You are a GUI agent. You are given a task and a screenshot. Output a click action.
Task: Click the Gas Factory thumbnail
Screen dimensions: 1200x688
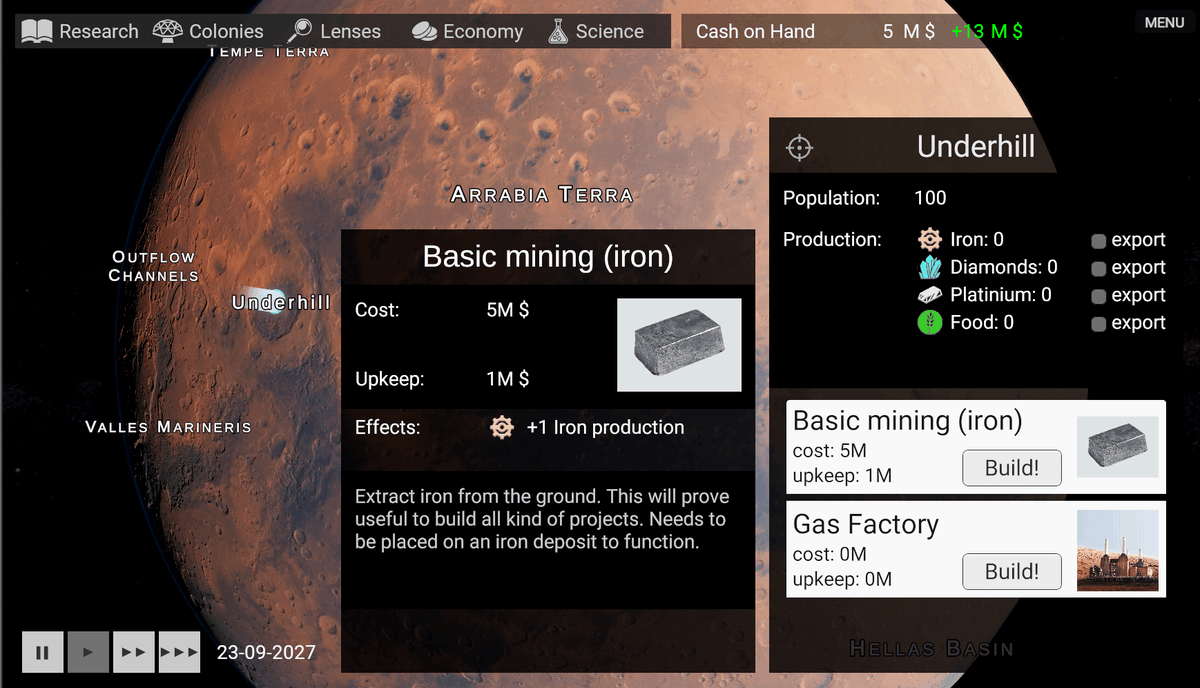pyautogui.click(x=1117, y=551)
